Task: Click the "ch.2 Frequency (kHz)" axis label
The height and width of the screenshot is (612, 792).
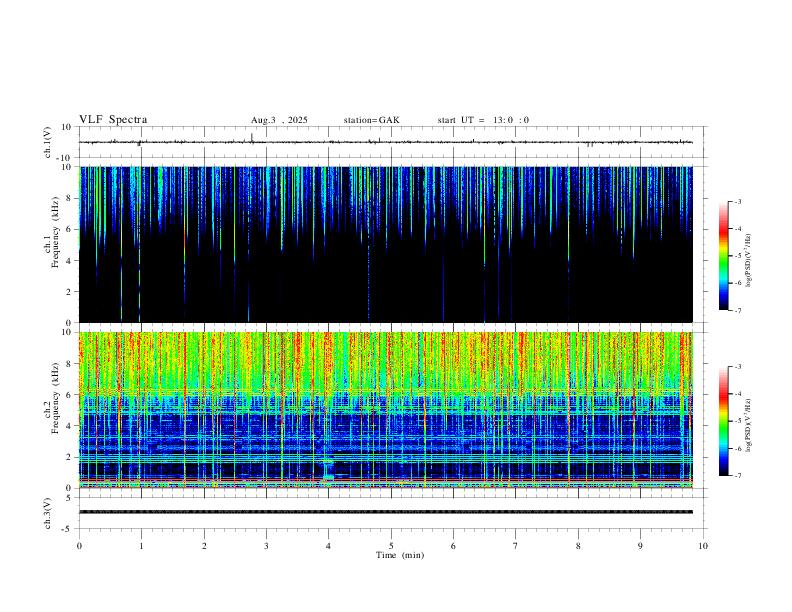Action: tap(52, 398)
